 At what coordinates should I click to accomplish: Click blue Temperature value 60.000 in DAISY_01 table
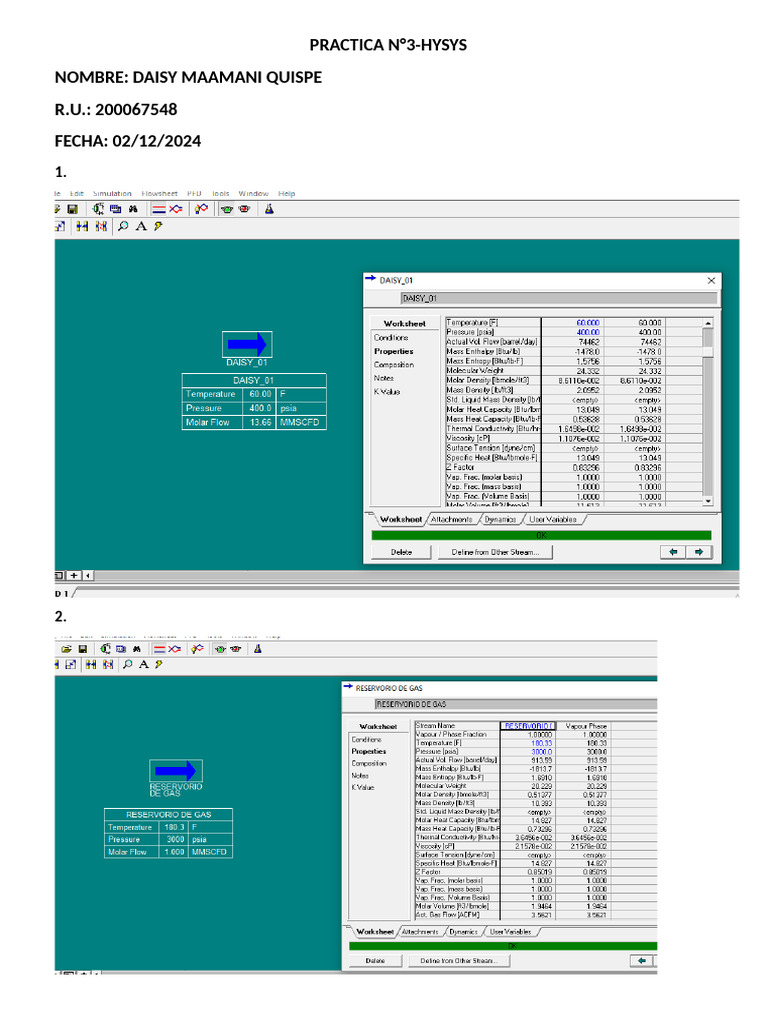pyautogui.click(x=588, y=323)
